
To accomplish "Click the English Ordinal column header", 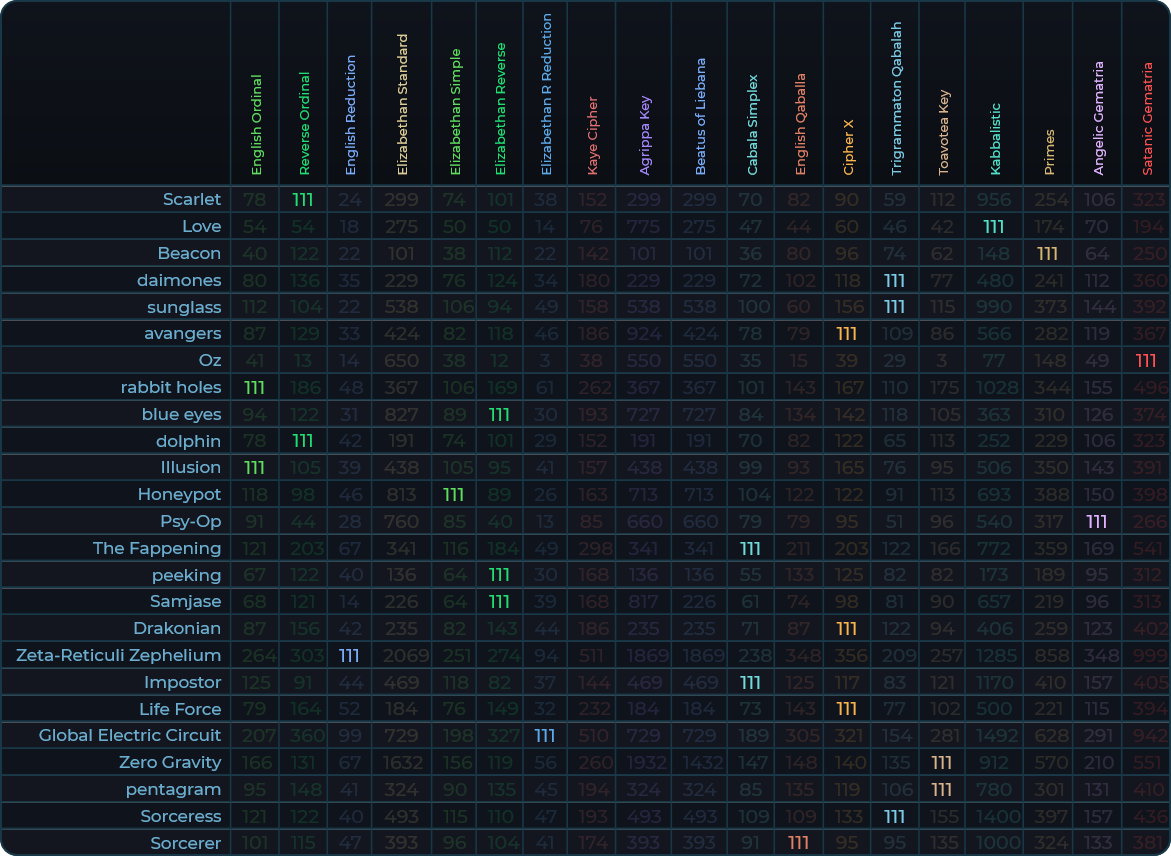I will [x=256, y=125].
